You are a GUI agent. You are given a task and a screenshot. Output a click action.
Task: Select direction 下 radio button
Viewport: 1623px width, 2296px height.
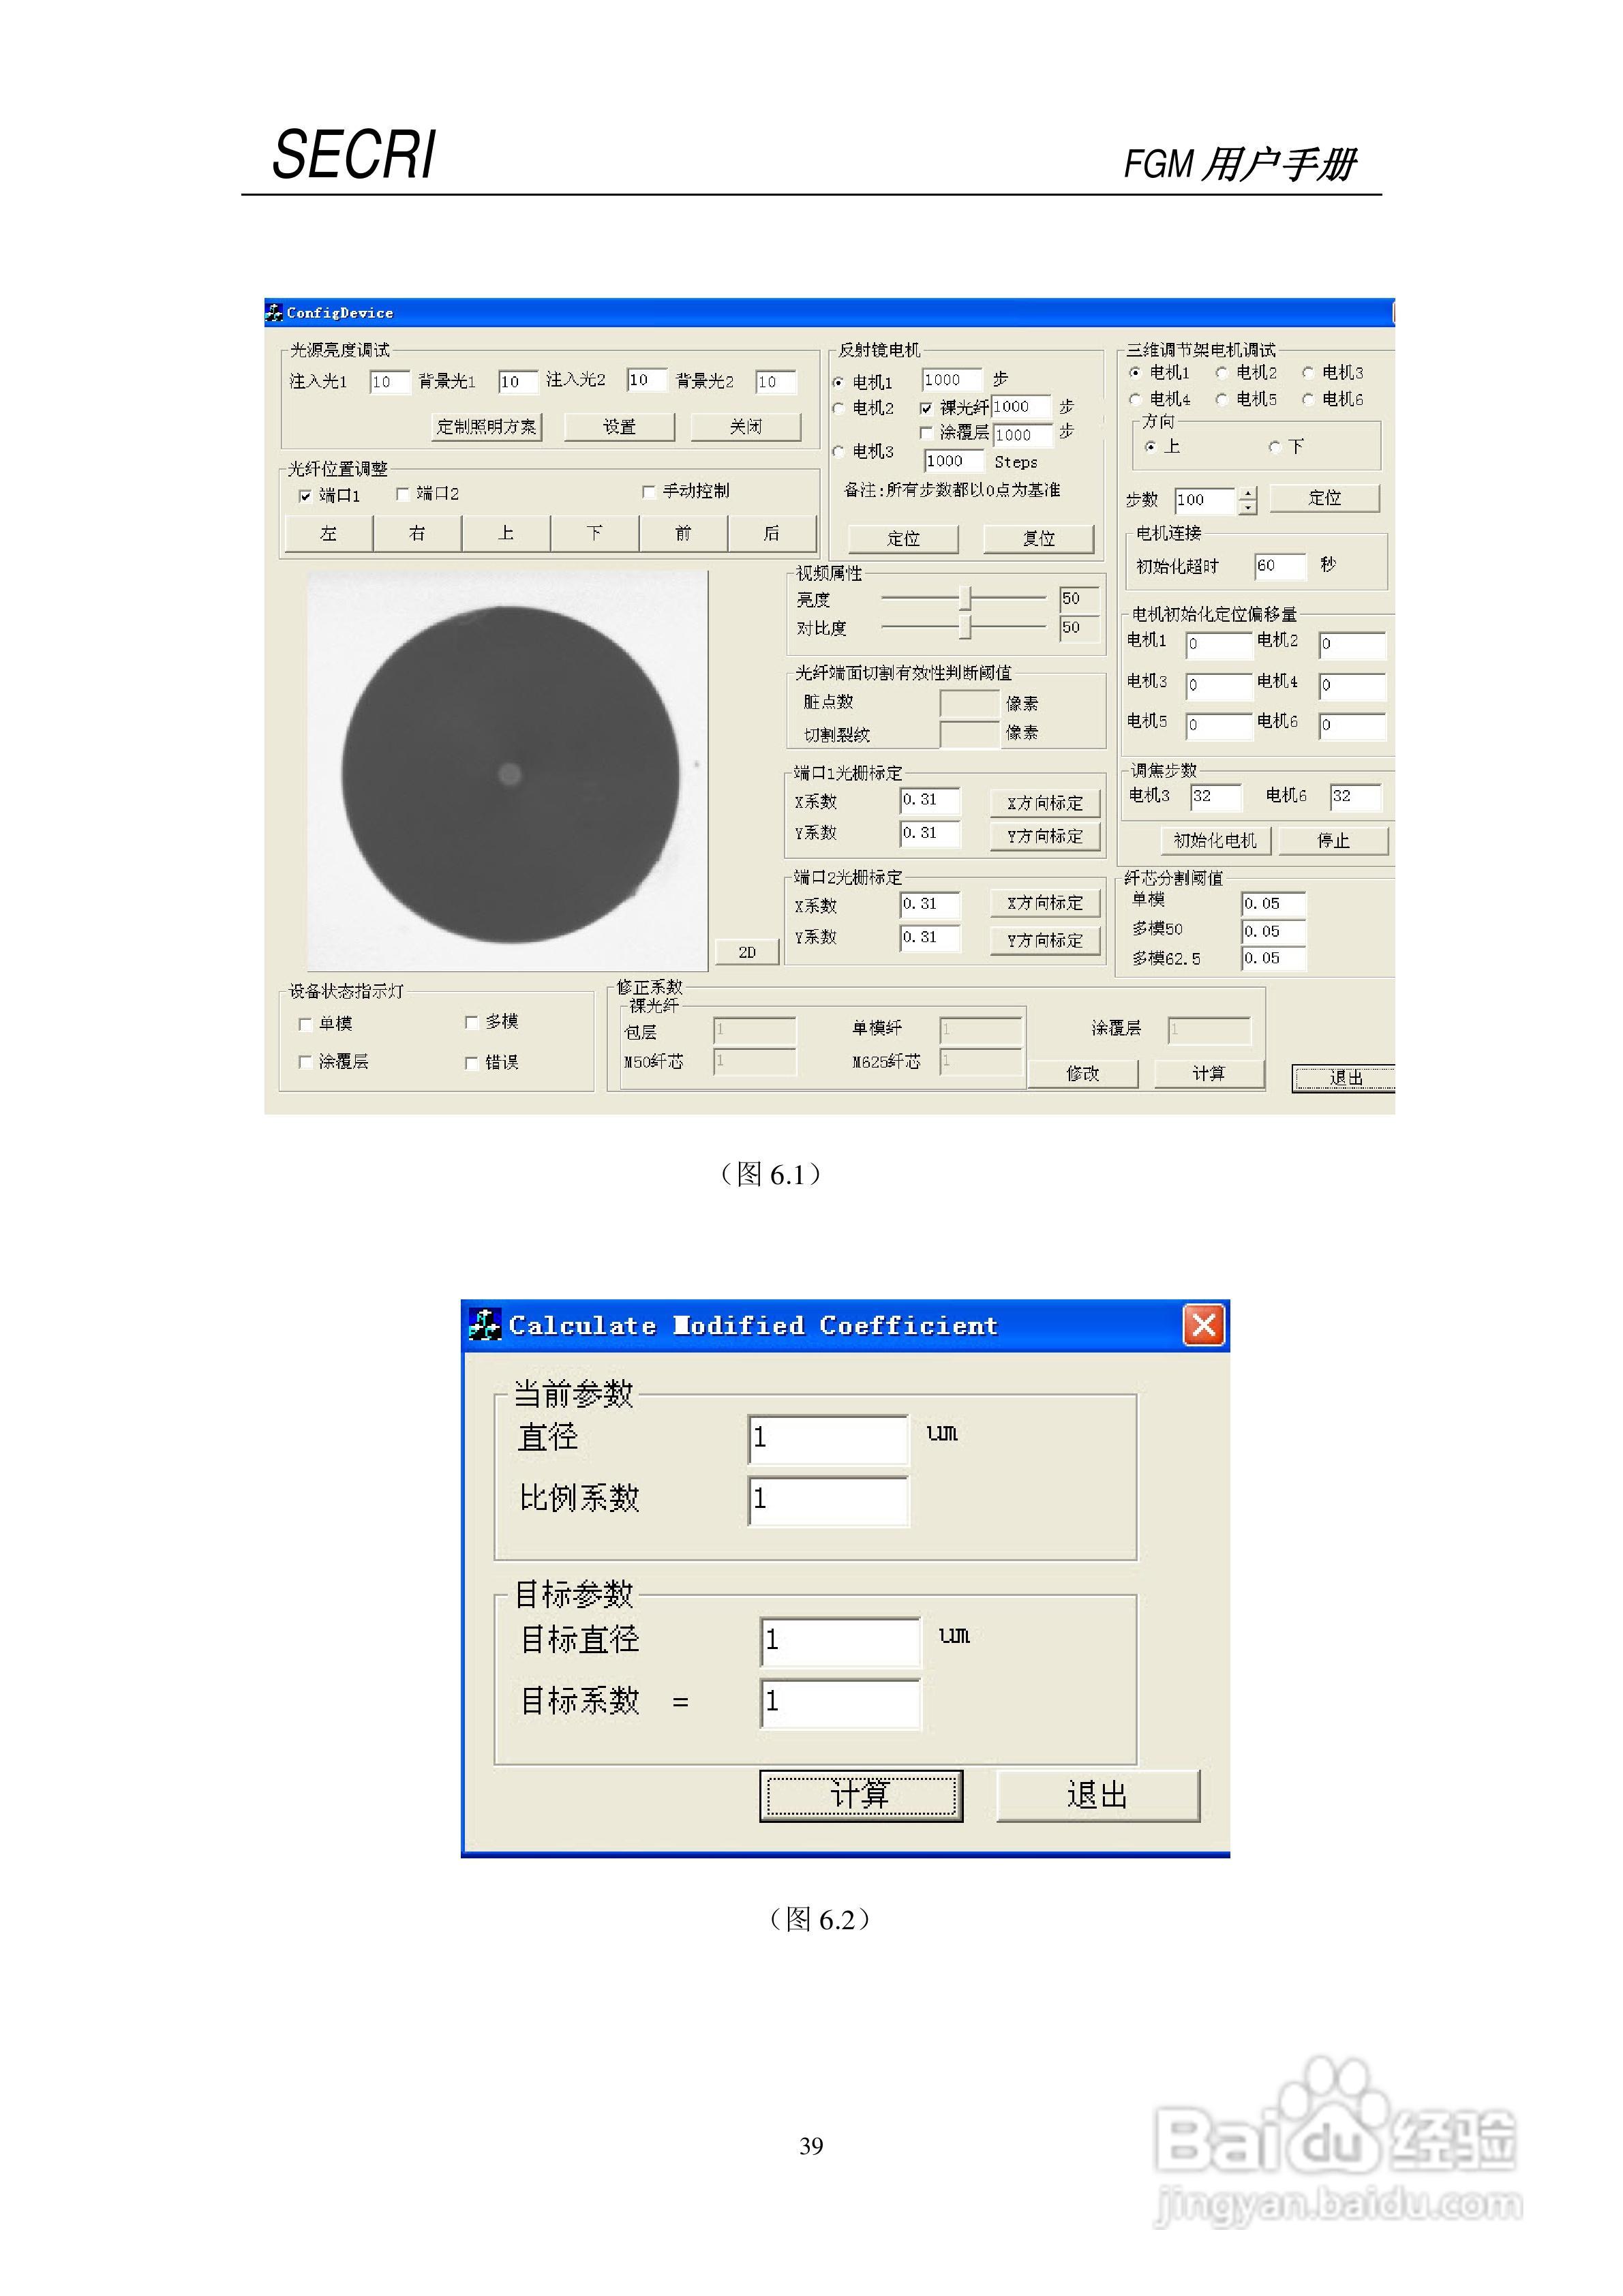1275,447
